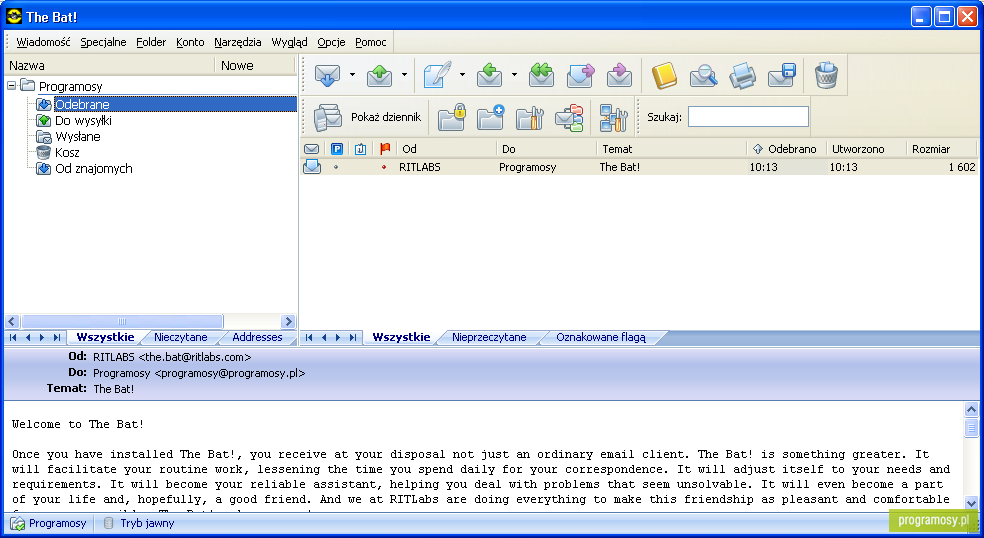Screen dimensions: 984x538
Task: Sort messages by Odebrano column
Action: pos(786,149)
